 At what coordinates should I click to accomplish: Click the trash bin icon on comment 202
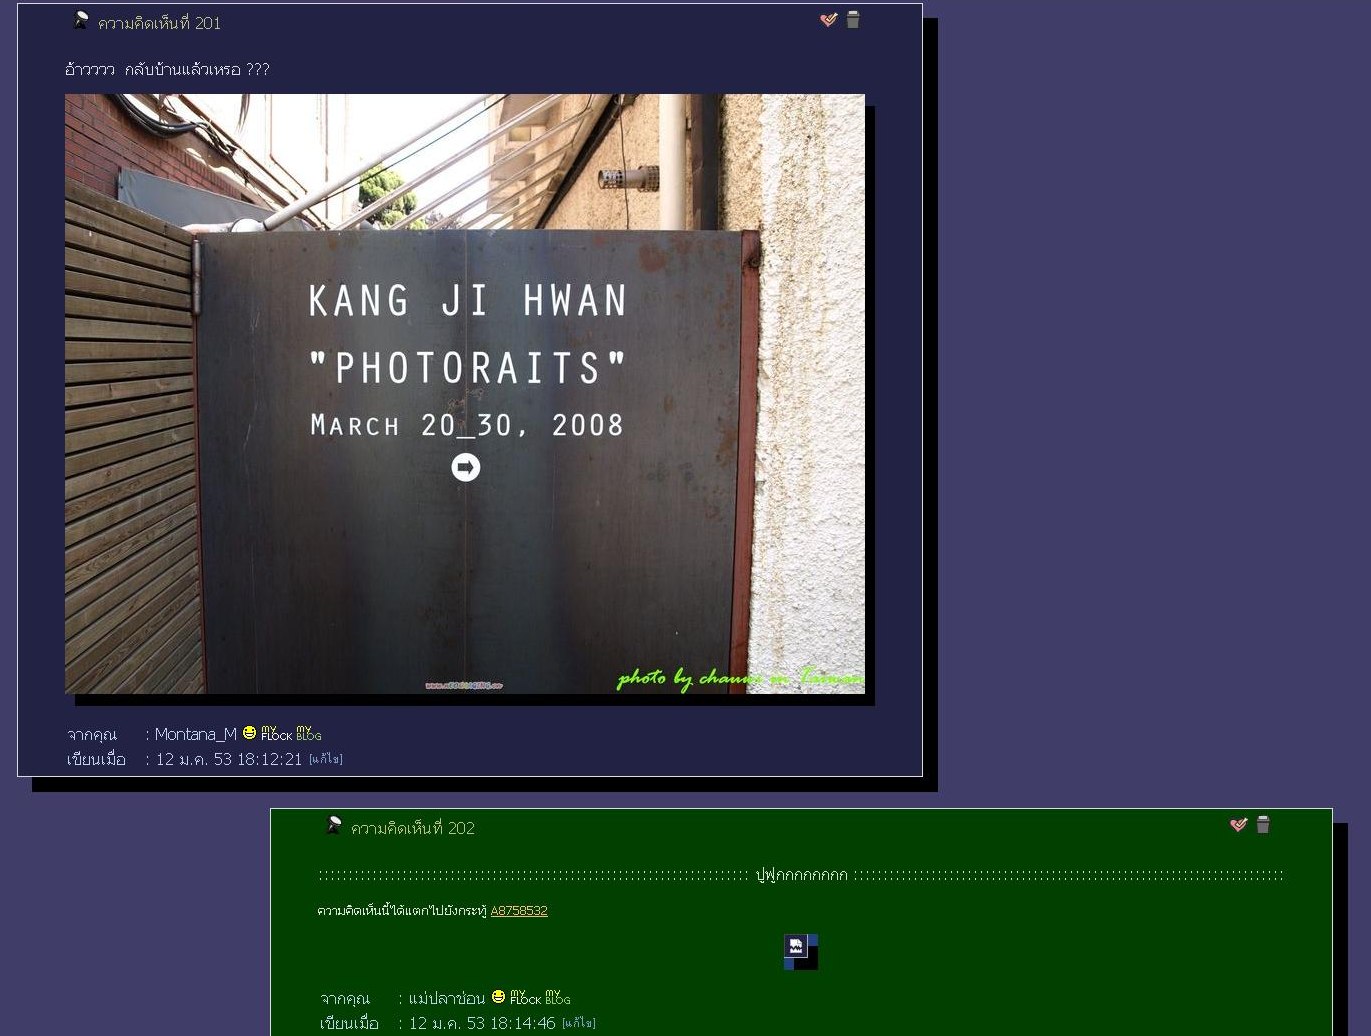click(1263, 824)
